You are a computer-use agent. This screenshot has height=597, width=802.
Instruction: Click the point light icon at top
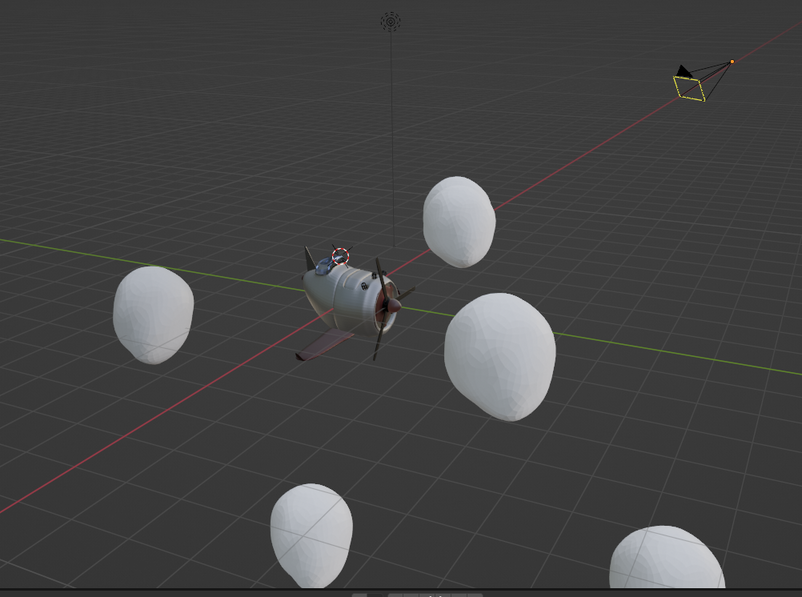pyautogui.click(x=391, y=21)
